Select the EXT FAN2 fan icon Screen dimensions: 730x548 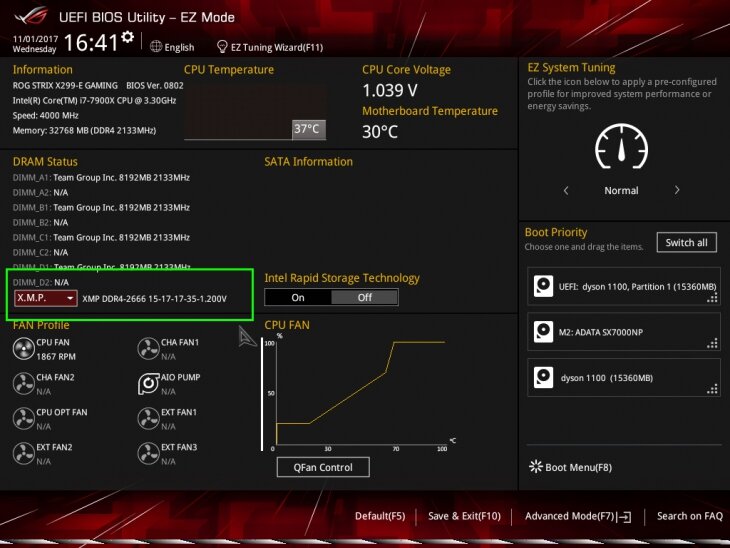click(23, 453)
